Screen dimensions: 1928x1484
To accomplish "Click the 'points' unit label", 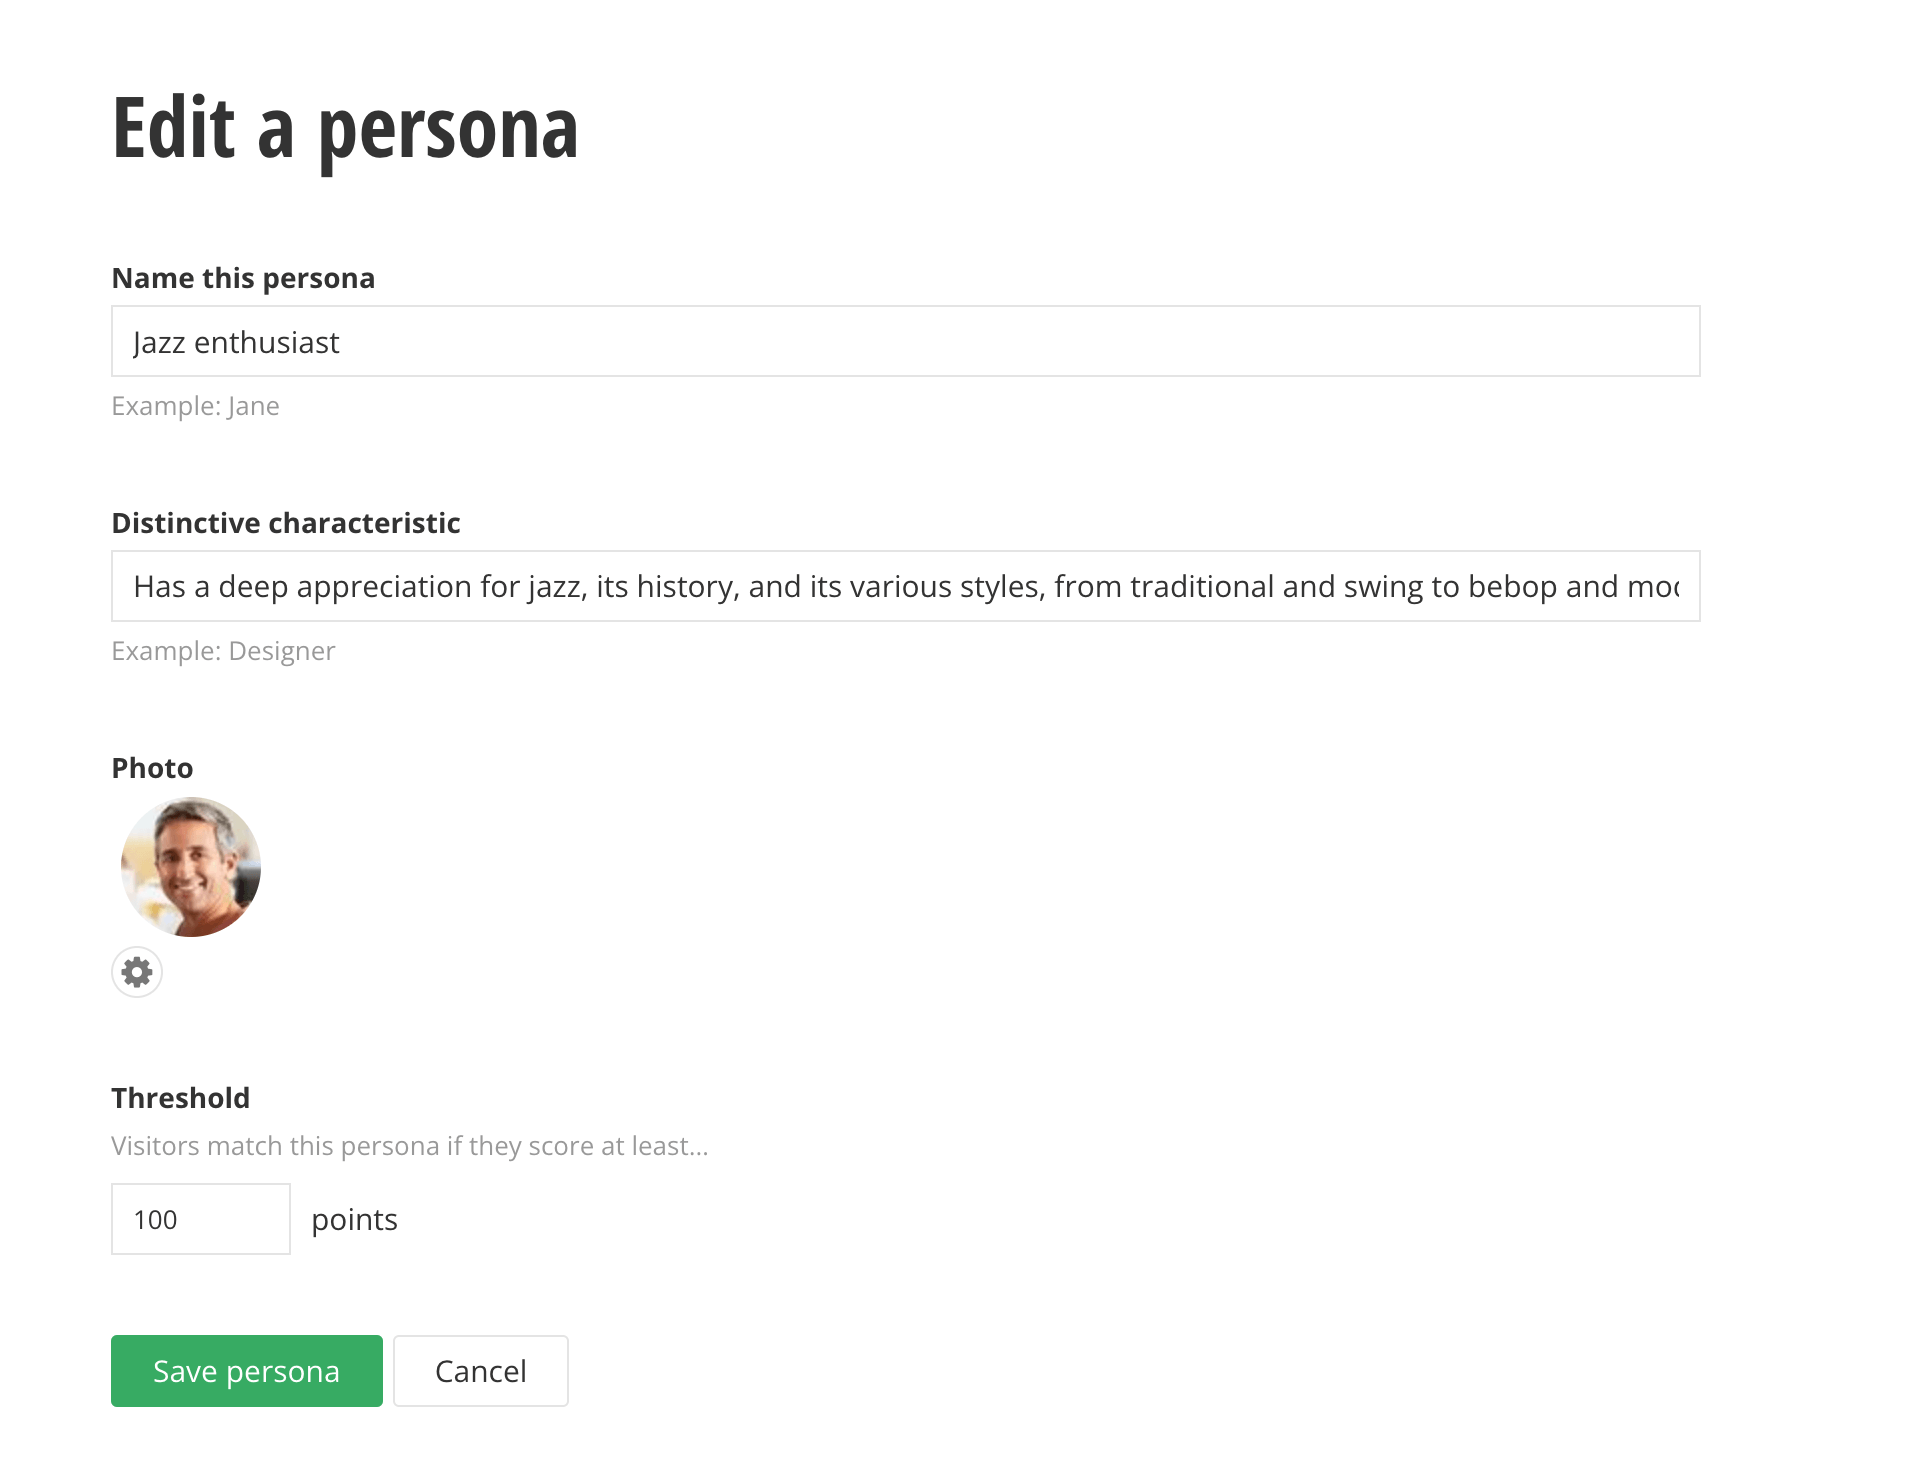I will (354, 1220).
